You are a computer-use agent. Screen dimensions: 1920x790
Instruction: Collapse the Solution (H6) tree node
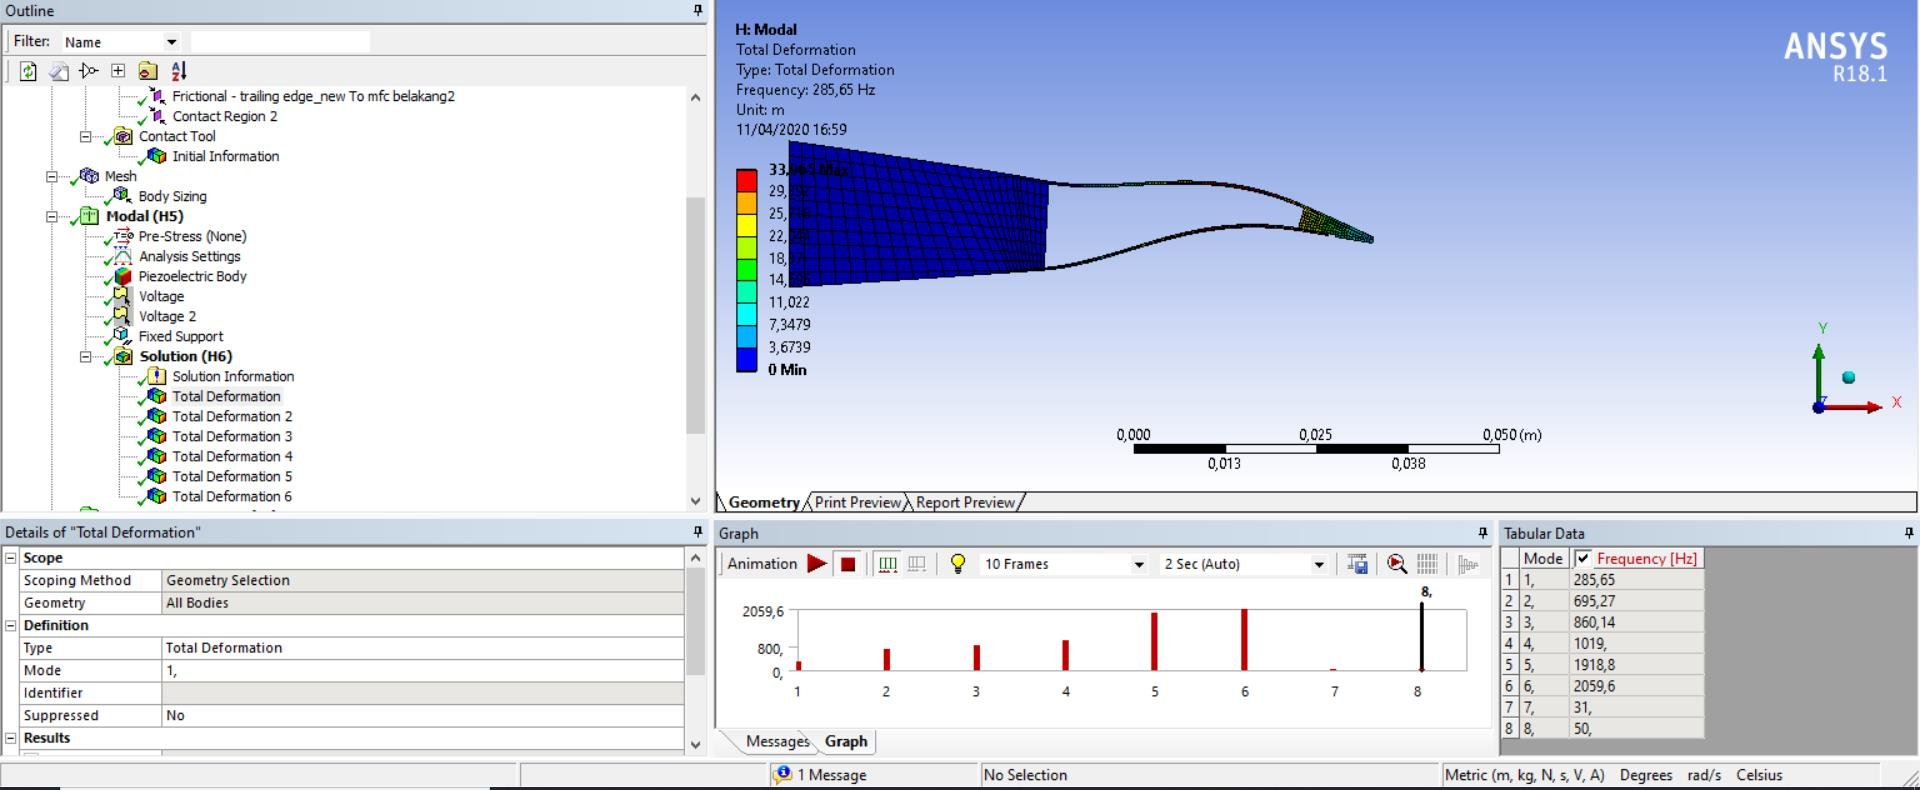85,356
